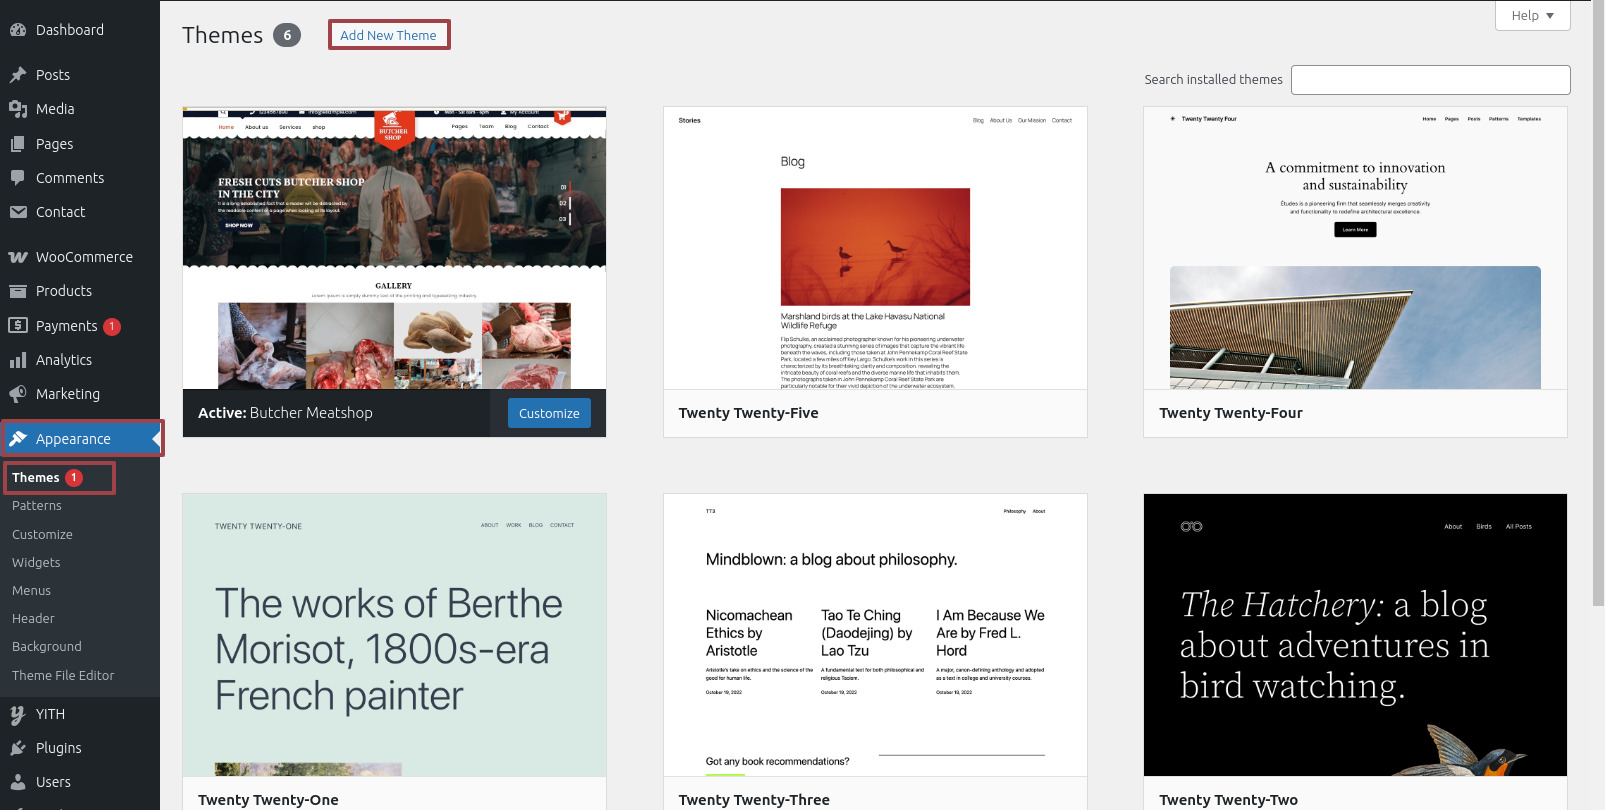Select Butcher Meatshop theme screenshot
Image resolution: width=1605 pixels, height=810 pixels.
tap(394, 248)
